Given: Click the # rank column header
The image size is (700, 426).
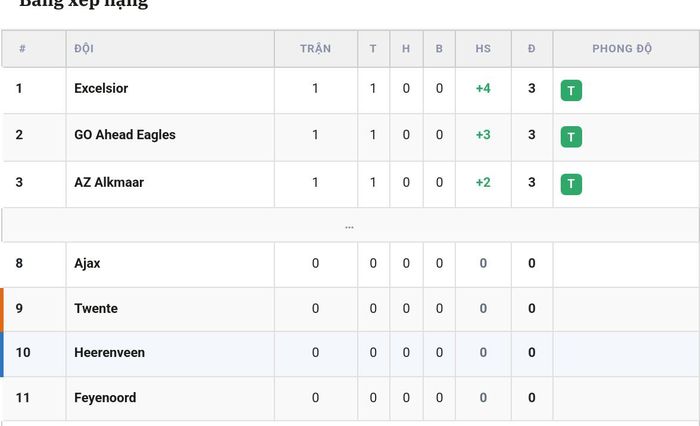Looking at the screenshot, I should [22, 48].
